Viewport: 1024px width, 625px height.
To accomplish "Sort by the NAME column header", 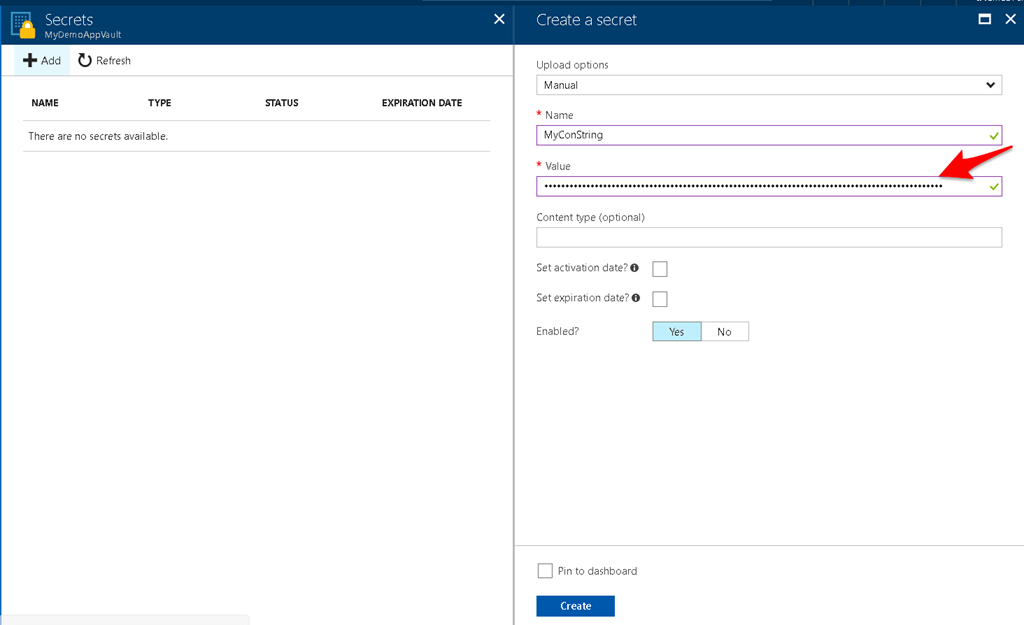I will tap(45, 103).
